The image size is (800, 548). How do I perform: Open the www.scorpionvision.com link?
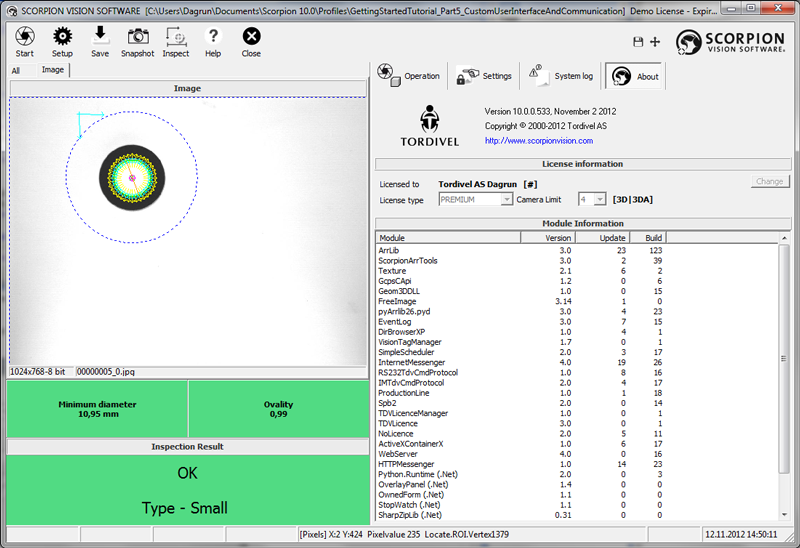[538, 141]
